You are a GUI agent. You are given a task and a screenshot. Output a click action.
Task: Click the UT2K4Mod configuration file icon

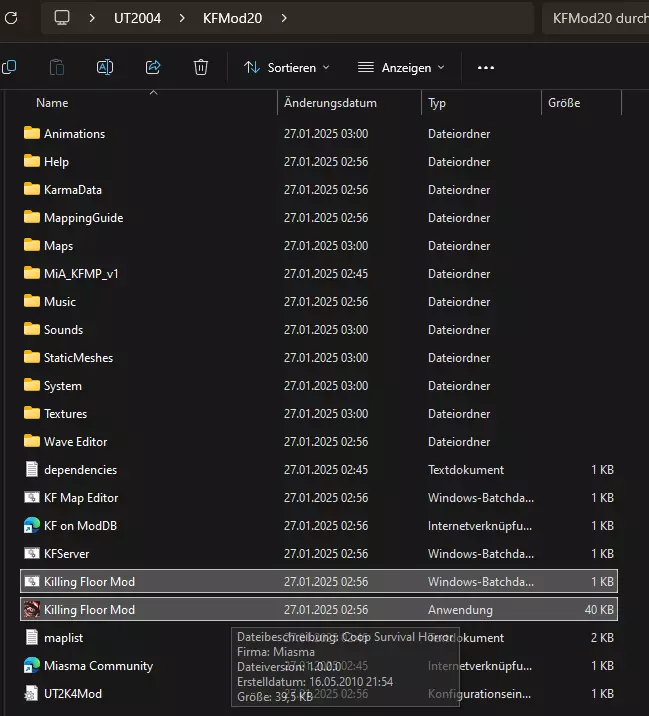tap(32, 693)
